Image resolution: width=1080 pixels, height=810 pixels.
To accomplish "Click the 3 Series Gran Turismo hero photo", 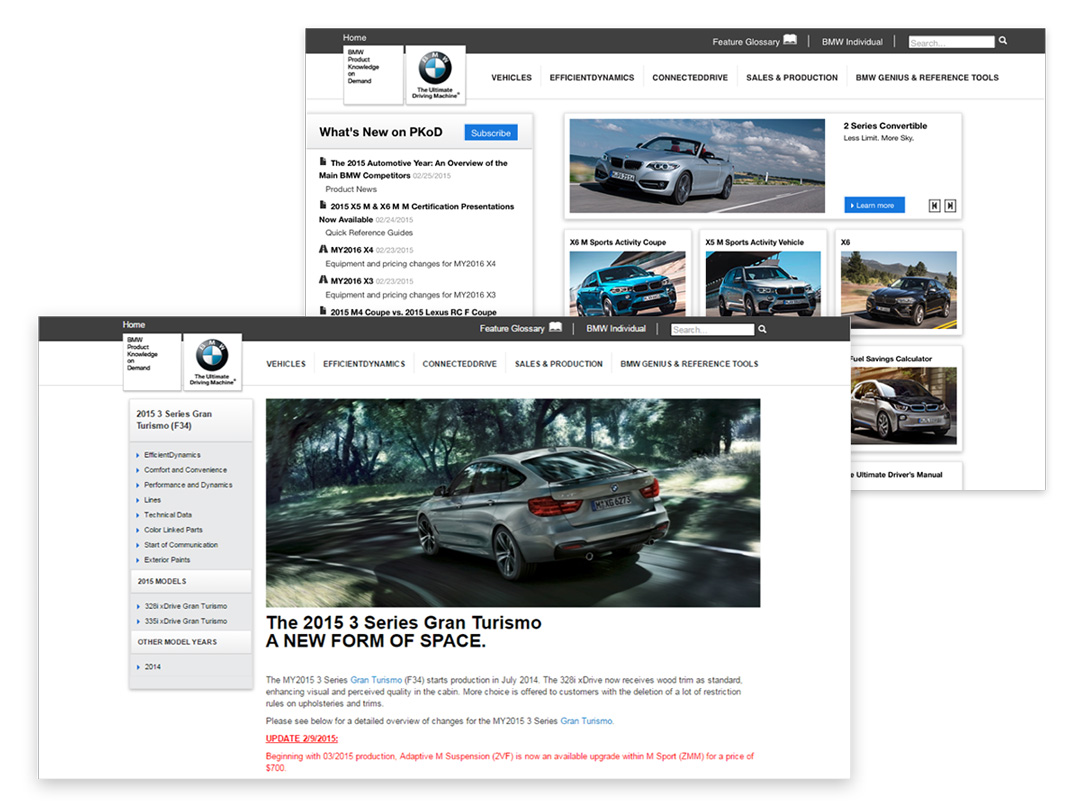I will point(513,503).
